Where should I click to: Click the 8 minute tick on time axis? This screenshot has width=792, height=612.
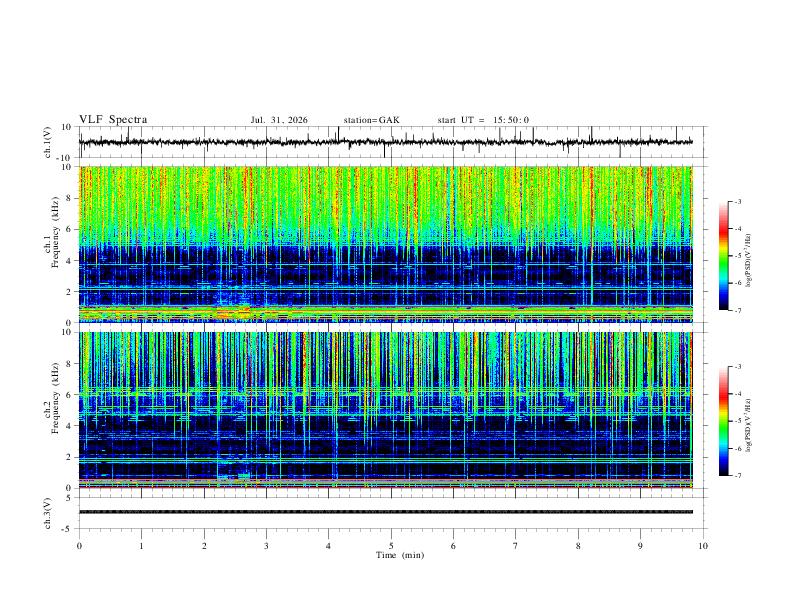(x=578, y=546)
